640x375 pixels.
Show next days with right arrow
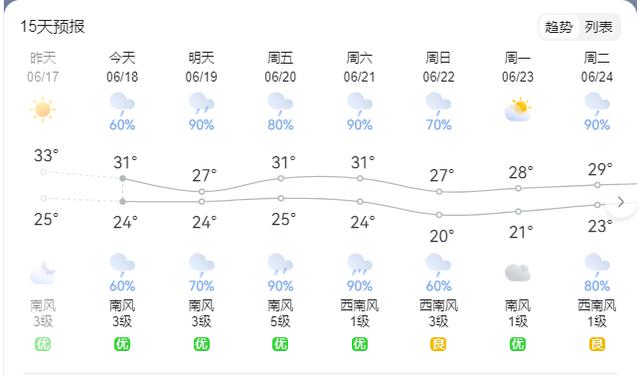[x=621, y=202]
